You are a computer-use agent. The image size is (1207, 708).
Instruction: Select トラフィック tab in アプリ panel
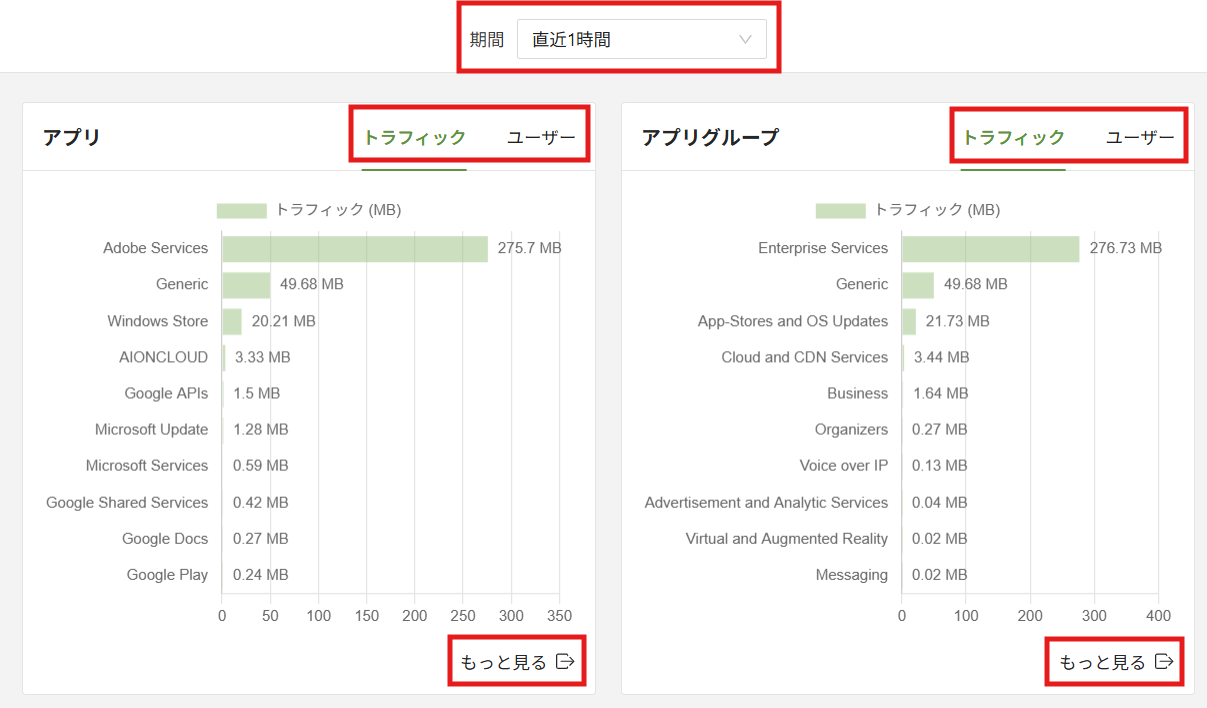[414, 138]
